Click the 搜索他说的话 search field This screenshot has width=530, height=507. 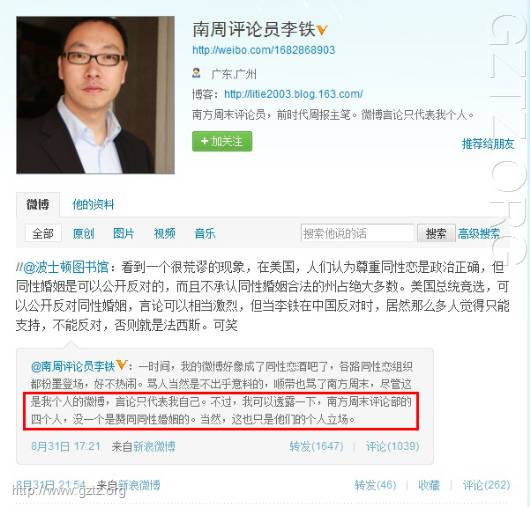(x=358, y=233)
